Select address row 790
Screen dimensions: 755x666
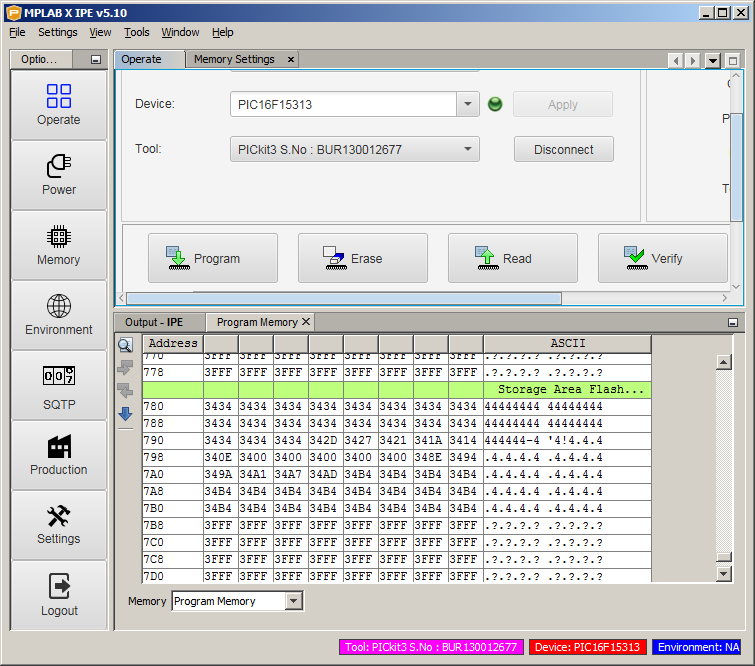397,441
